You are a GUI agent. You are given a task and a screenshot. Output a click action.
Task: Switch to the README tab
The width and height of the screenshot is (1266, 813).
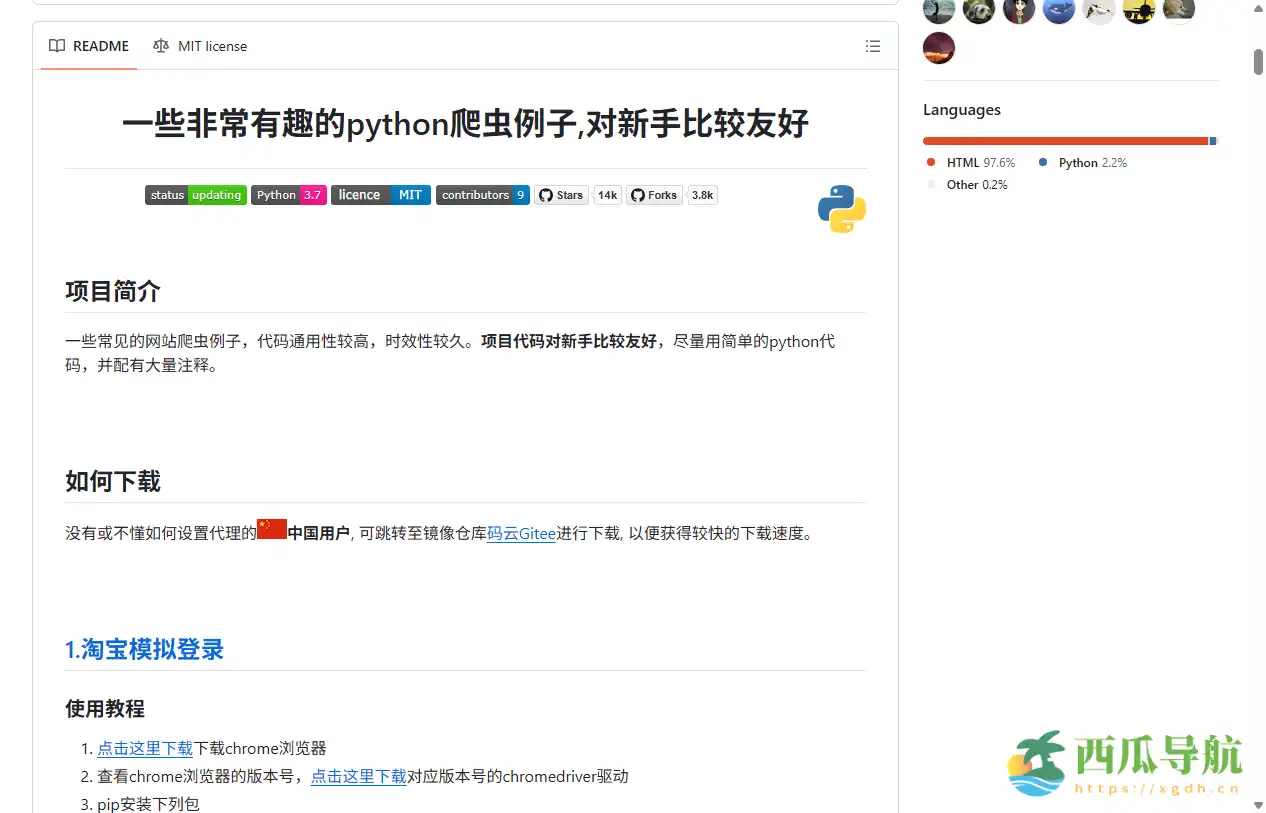click(x=100, y=45)
